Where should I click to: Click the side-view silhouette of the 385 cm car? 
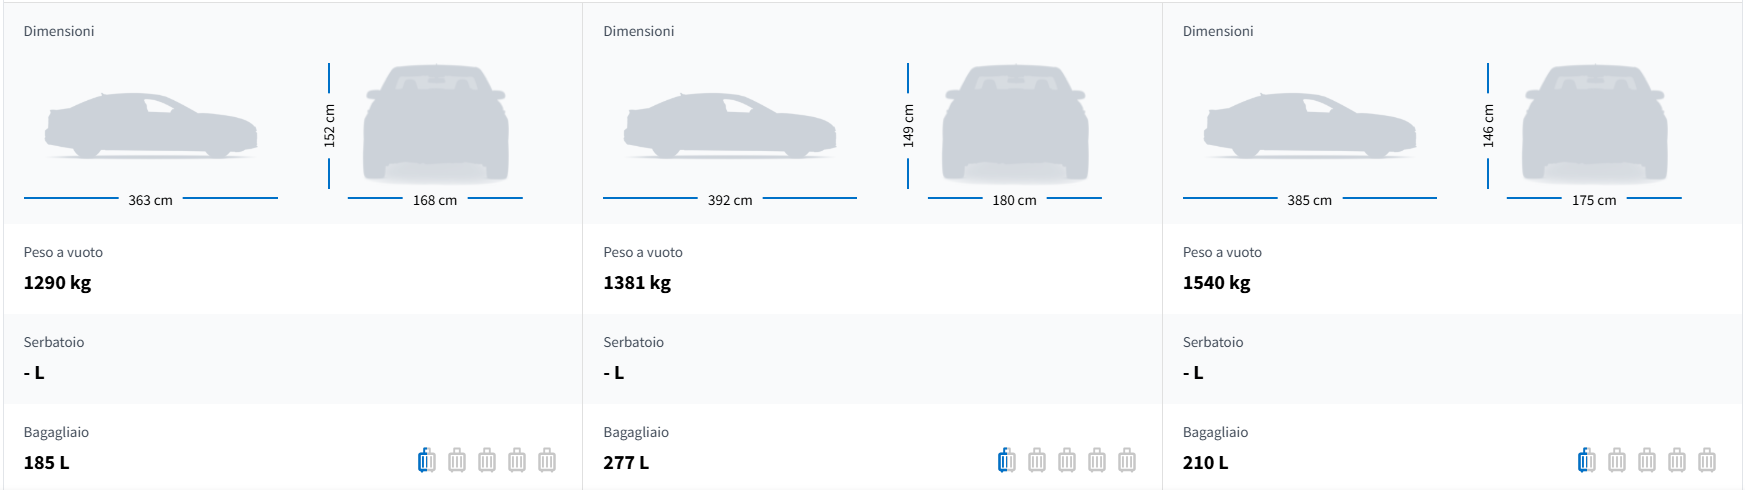[x=1310, y=126]
